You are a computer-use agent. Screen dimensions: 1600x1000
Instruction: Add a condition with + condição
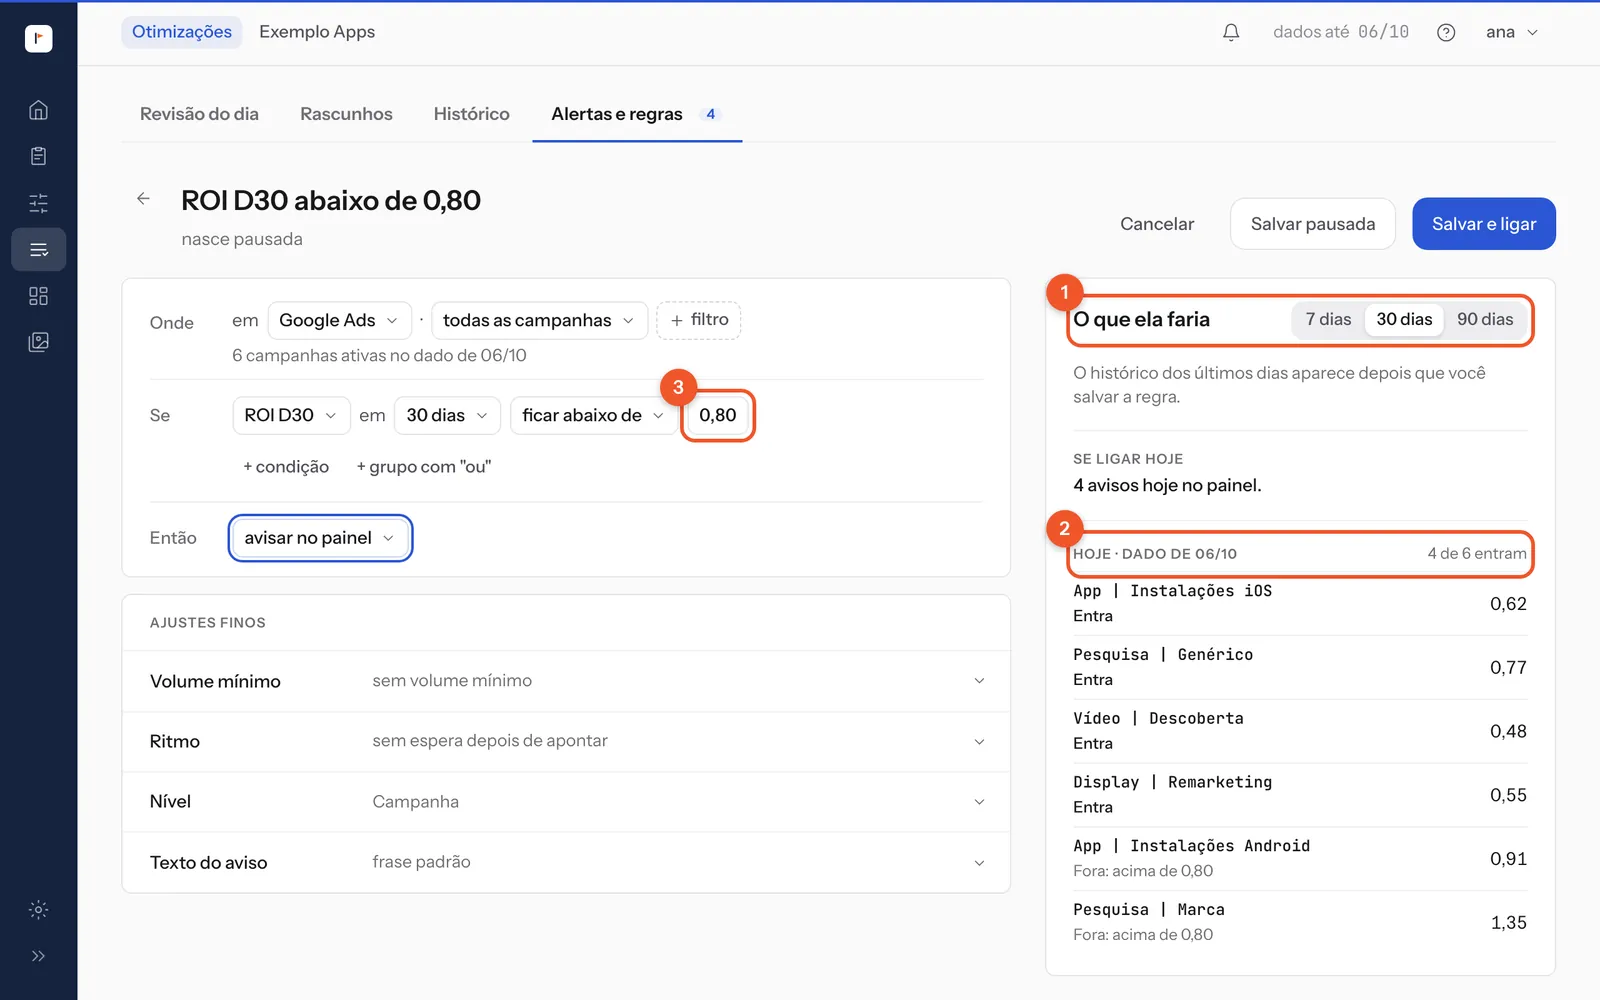[286, 467]
